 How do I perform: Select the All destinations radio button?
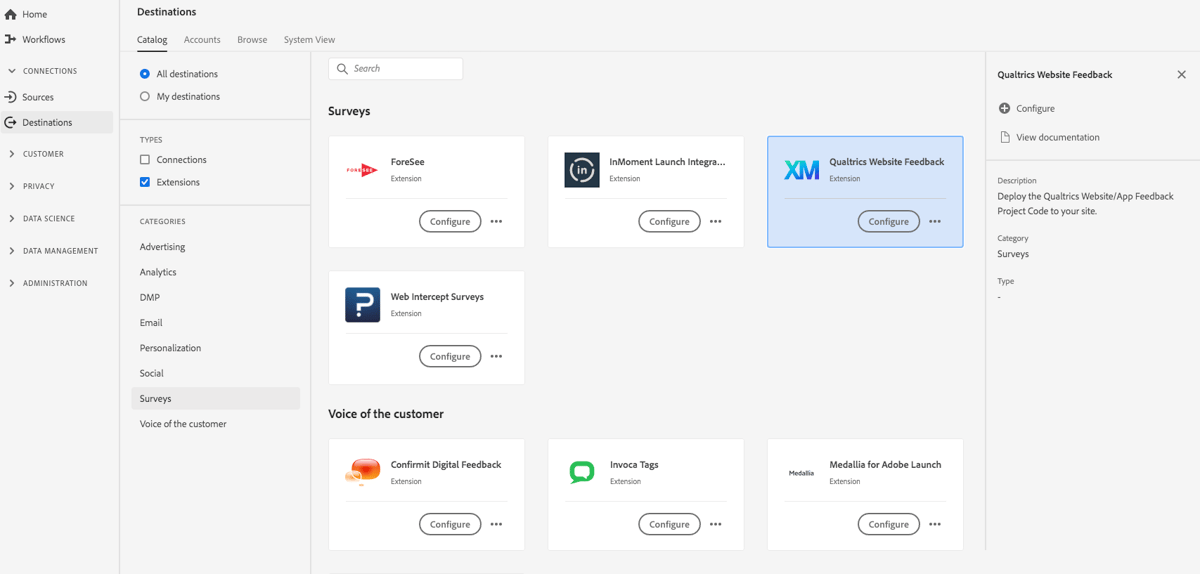[x=145, y=74]
